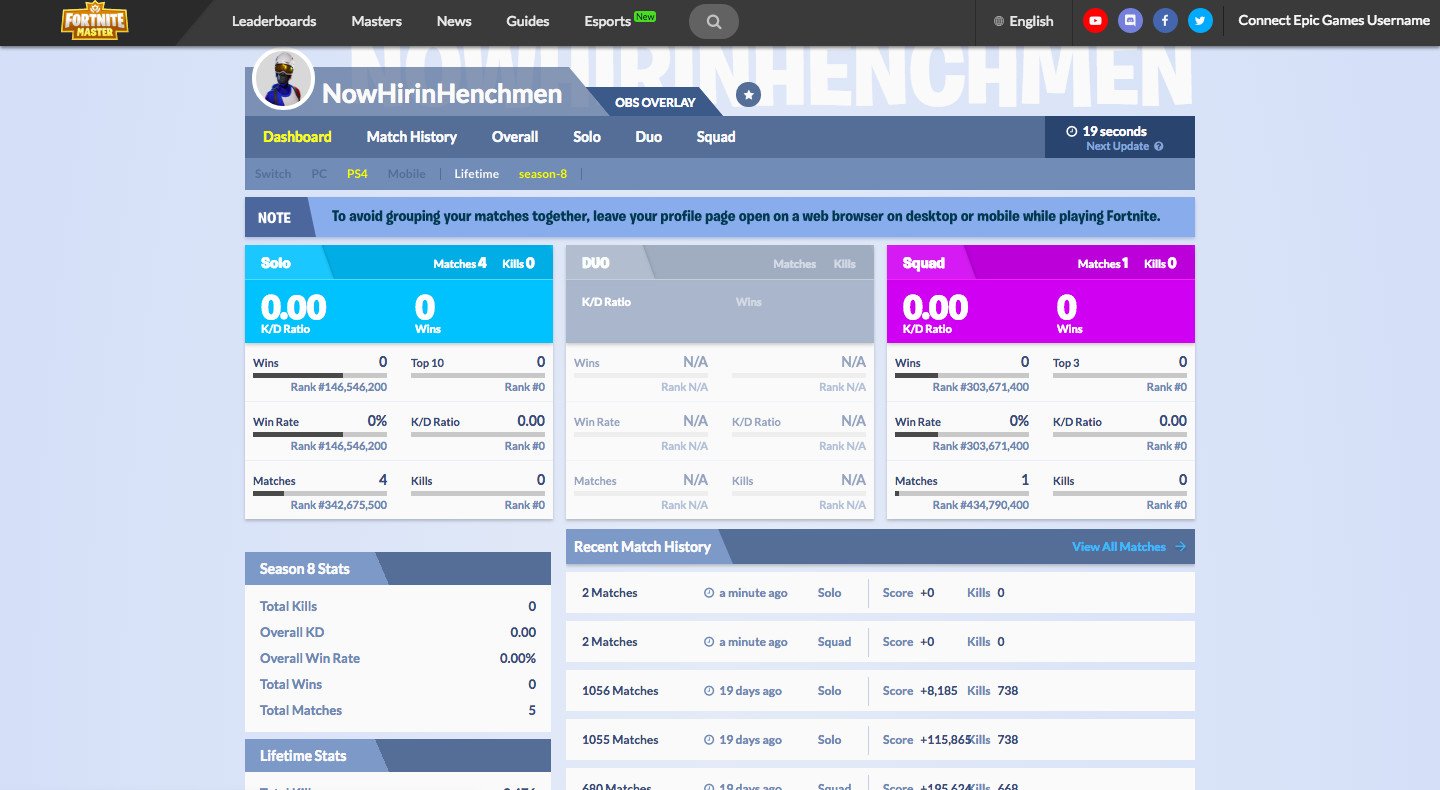1440x790 pixels.
Task: Click the '+8,185' score value
Action: 939,691
